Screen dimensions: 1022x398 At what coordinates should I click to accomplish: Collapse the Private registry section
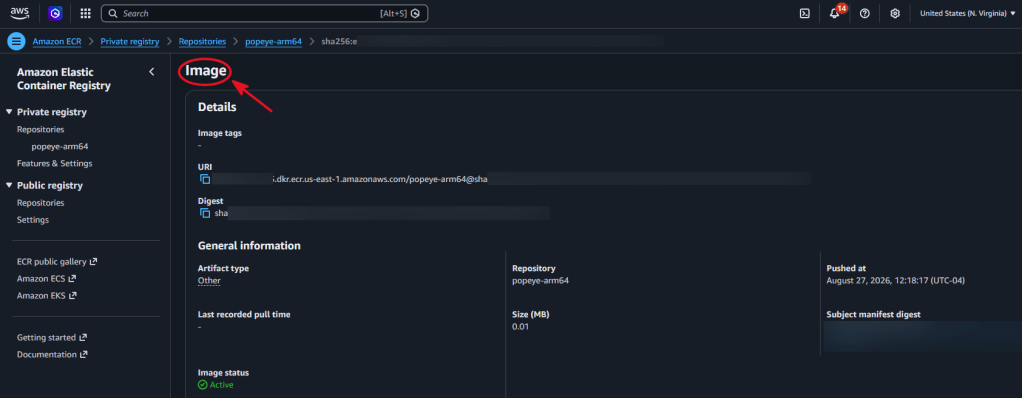coord(9,112)
